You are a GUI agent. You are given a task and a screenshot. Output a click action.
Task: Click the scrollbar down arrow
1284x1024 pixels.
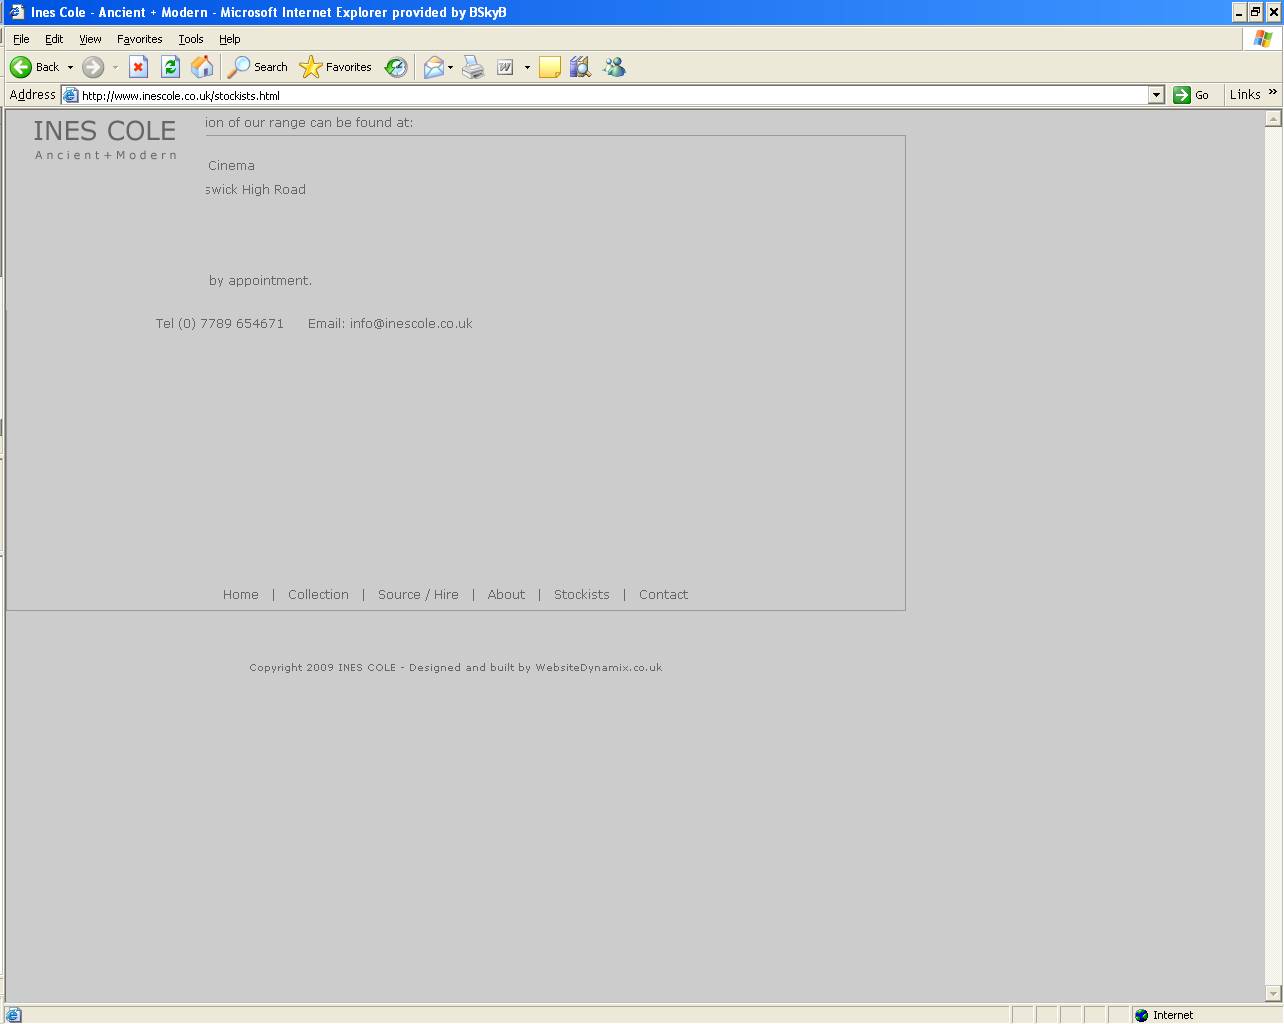pyautogui.click(x=1273, y=994)
